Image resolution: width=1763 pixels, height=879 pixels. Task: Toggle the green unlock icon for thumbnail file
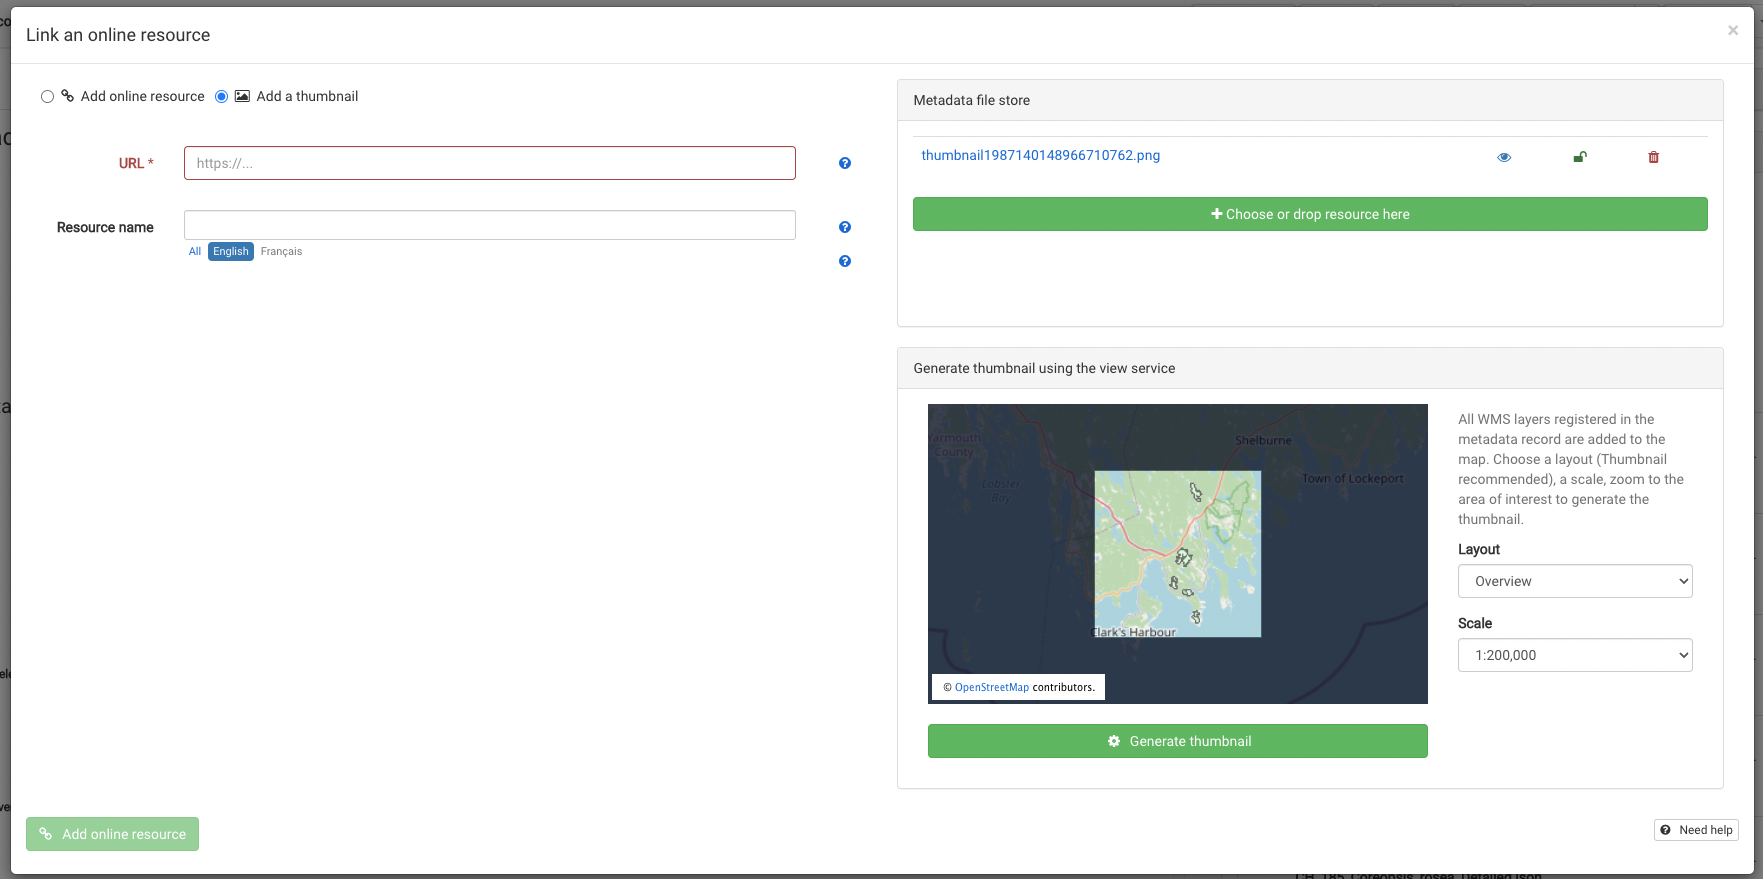[1580, 157]
